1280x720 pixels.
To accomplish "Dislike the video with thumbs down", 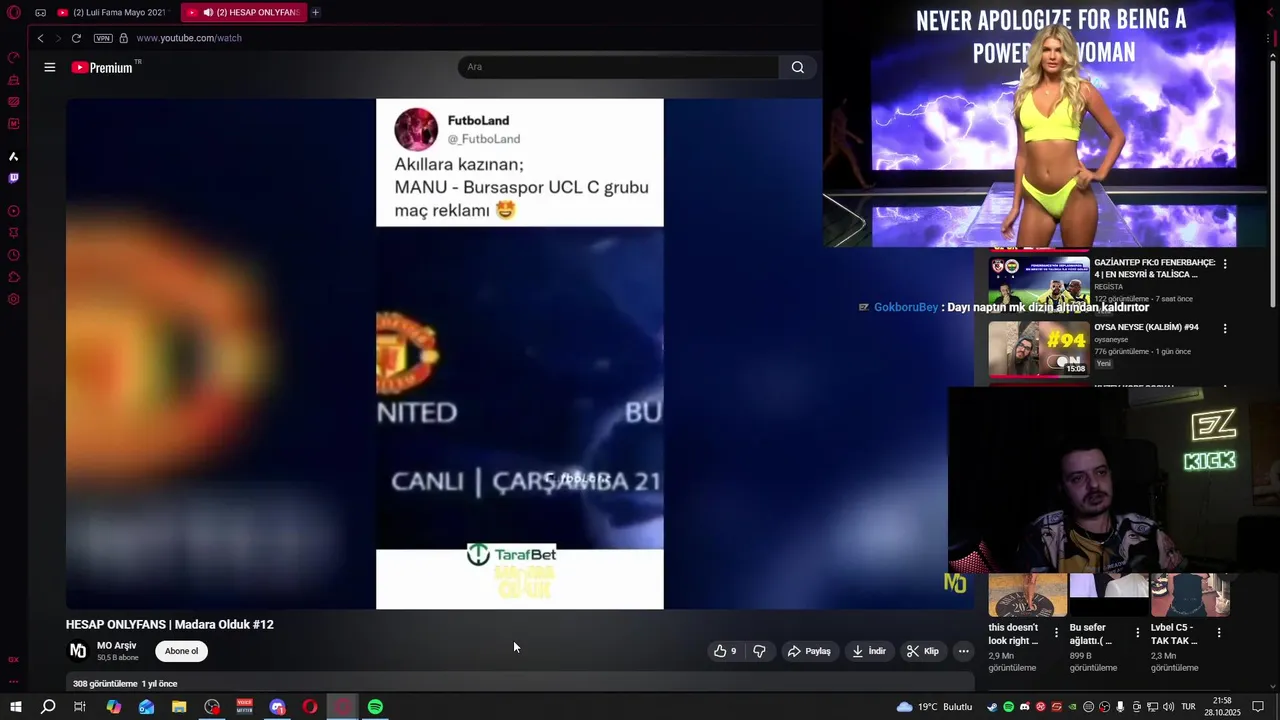I will click(x=759, y=651).
